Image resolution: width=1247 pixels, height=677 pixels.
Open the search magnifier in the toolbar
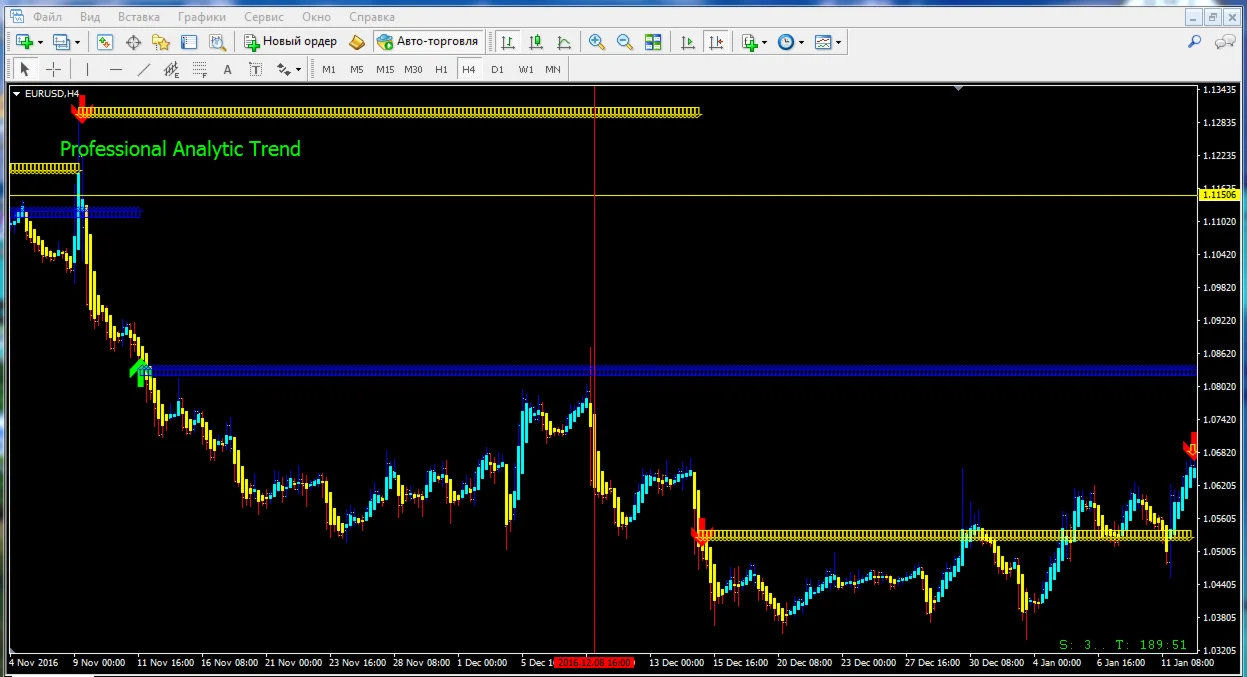pyautogui.click(x=1194, y=42)
